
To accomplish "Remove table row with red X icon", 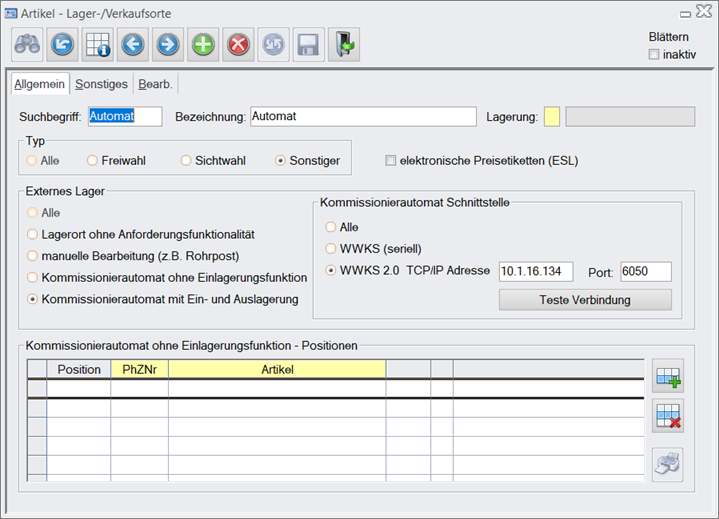I will pyautogui.click(x=667, y=414).
